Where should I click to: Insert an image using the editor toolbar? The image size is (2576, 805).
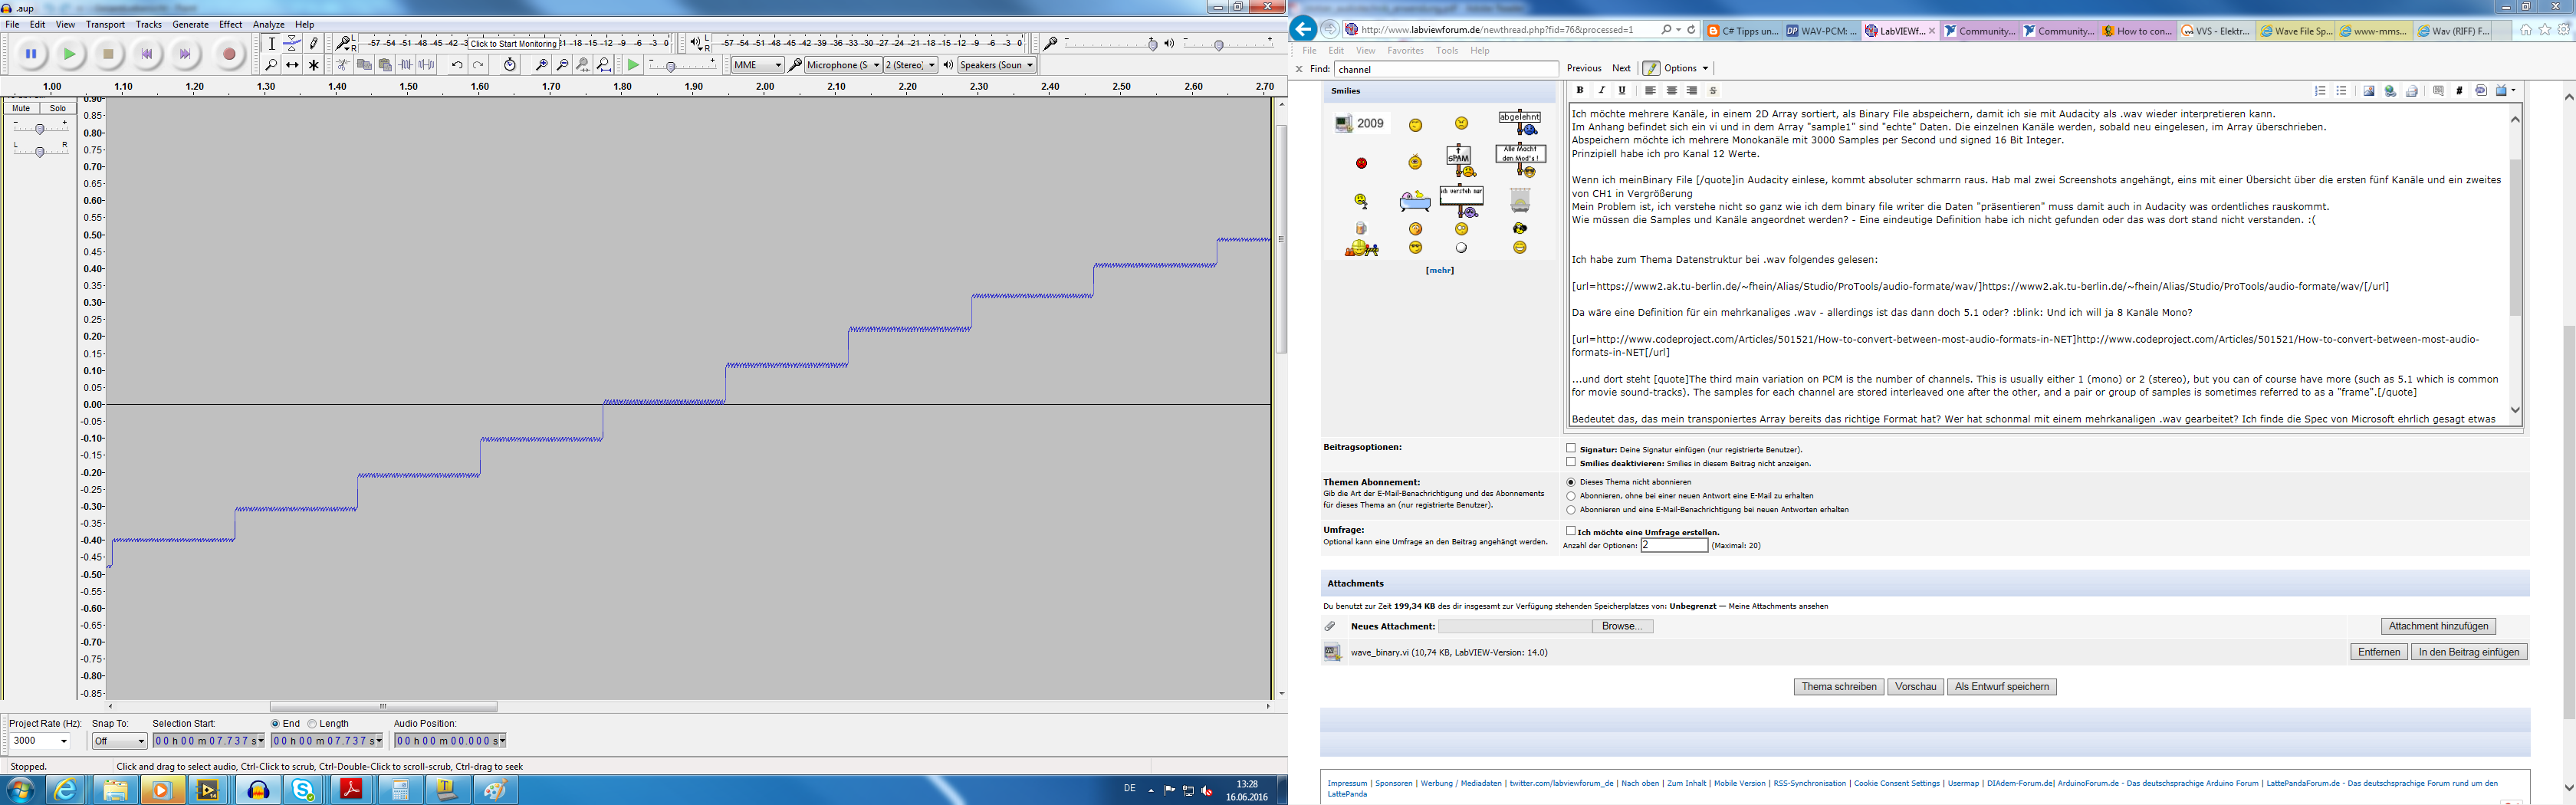2369,91
